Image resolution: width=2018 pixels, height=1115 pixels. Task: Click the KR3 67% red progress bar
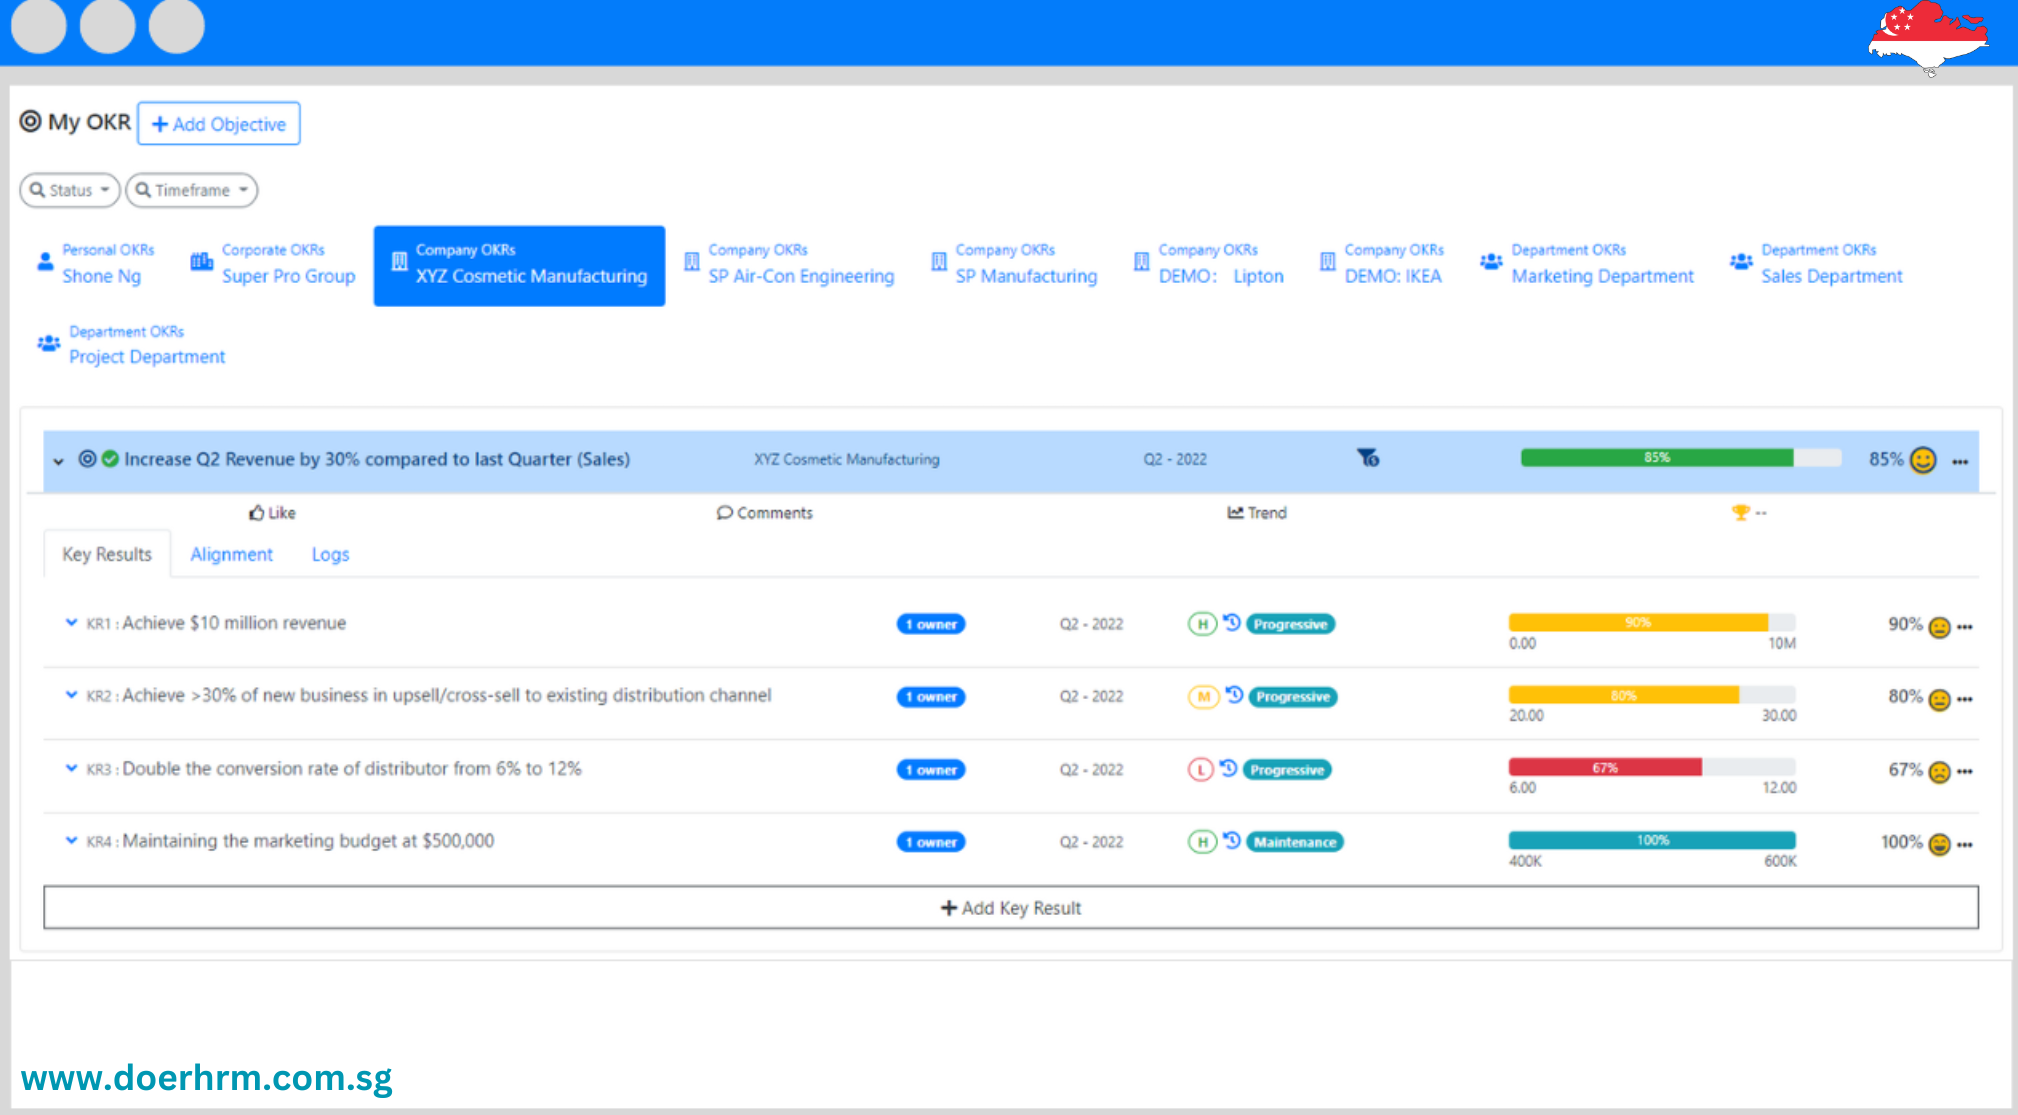[1652, 767]
